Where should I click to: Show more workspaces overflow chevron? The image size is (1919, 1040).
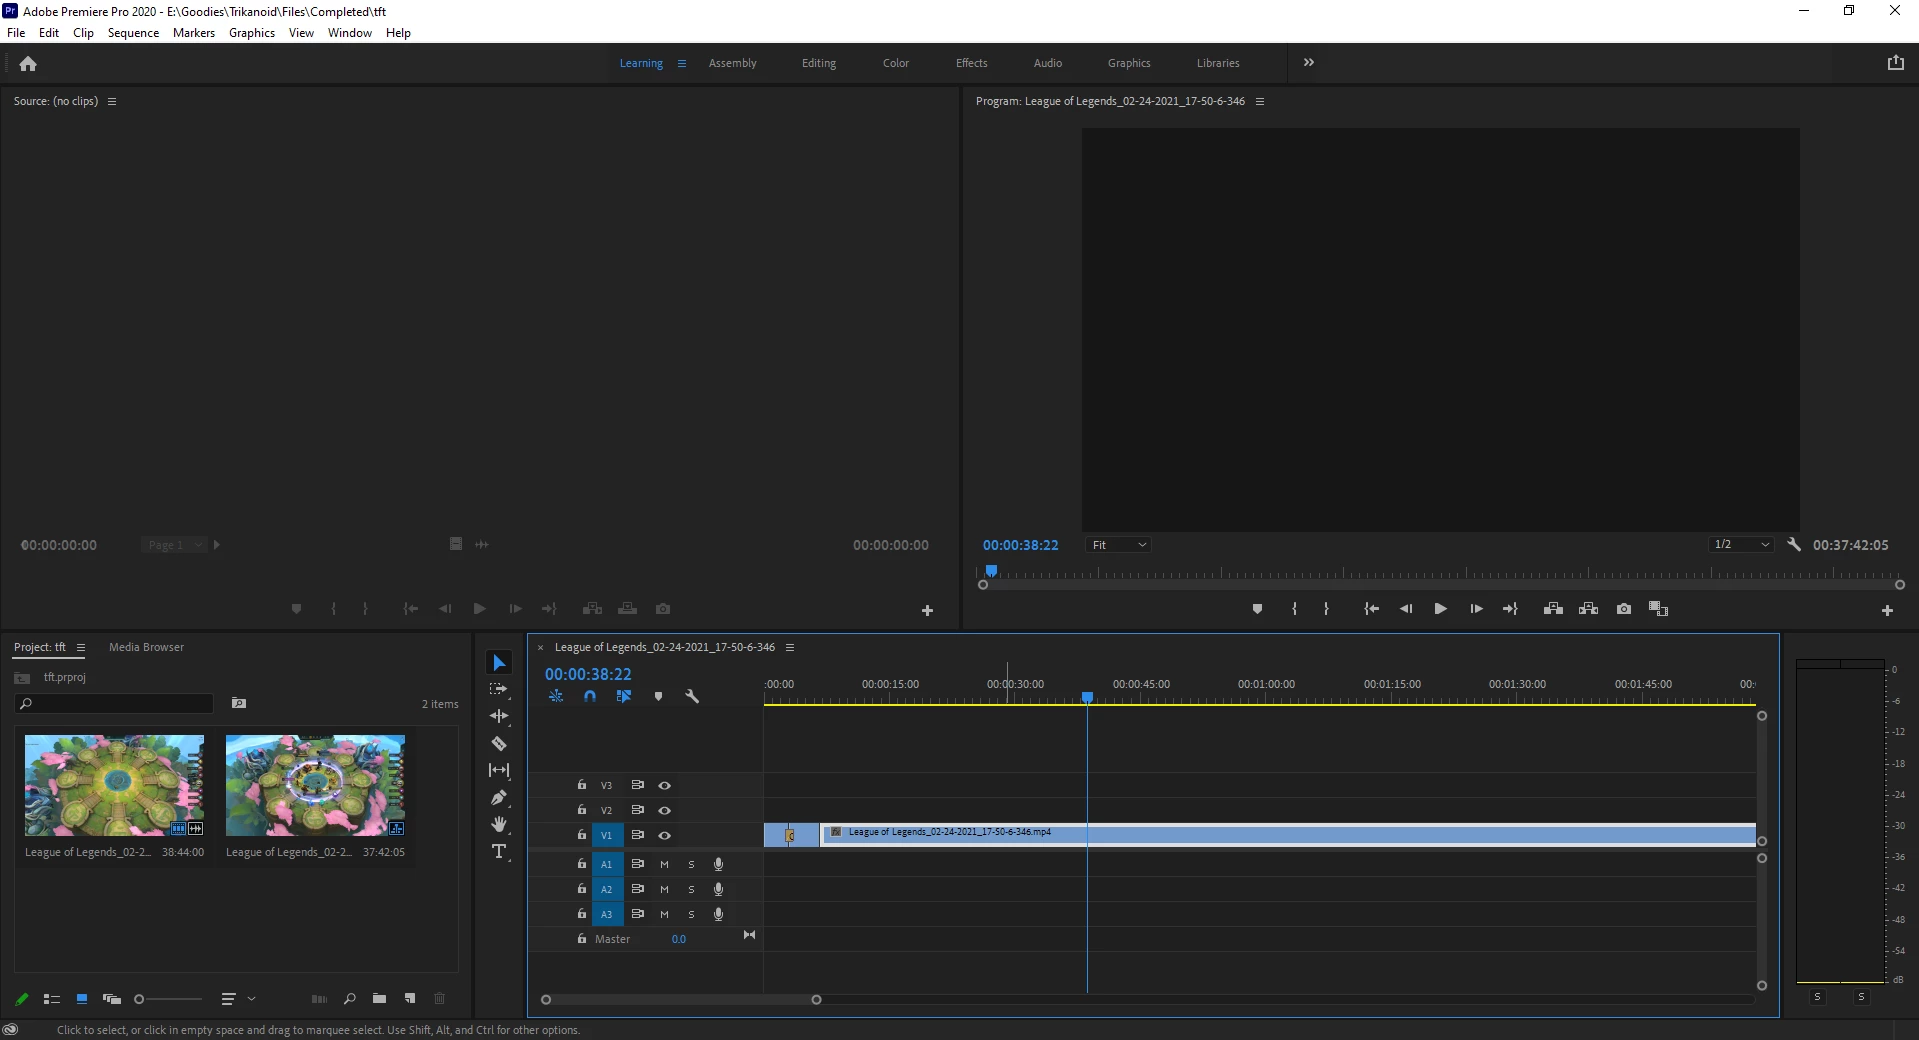[1309, 62]
